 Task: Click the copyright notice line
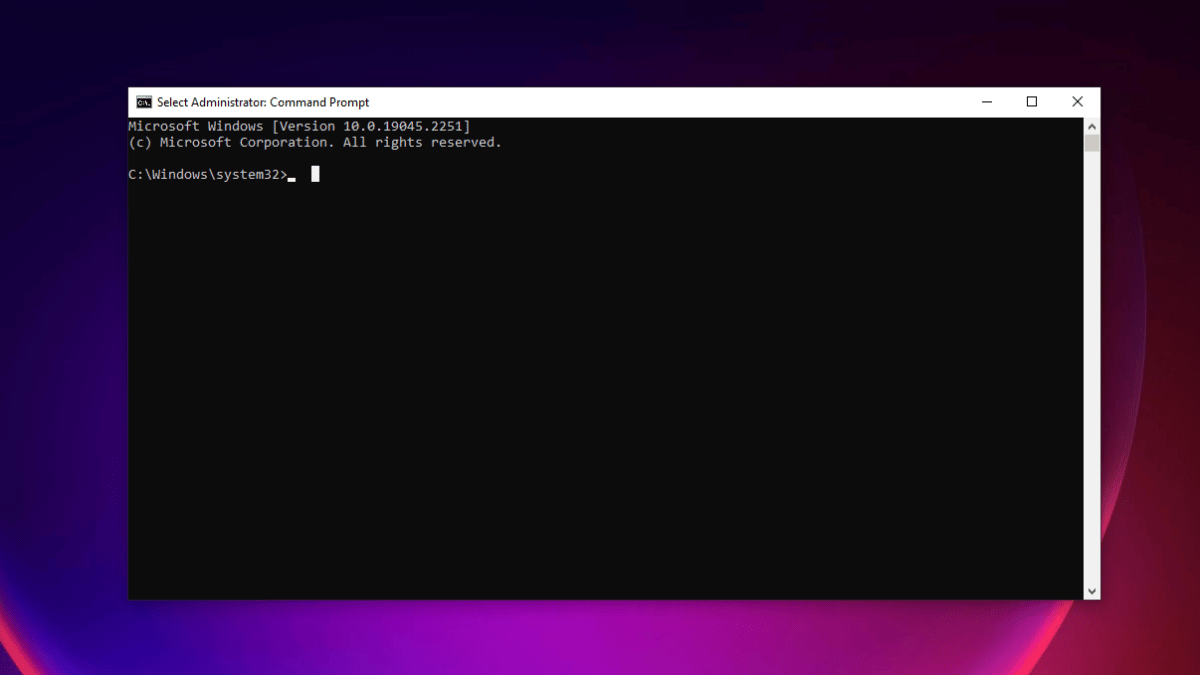[314, 142]
